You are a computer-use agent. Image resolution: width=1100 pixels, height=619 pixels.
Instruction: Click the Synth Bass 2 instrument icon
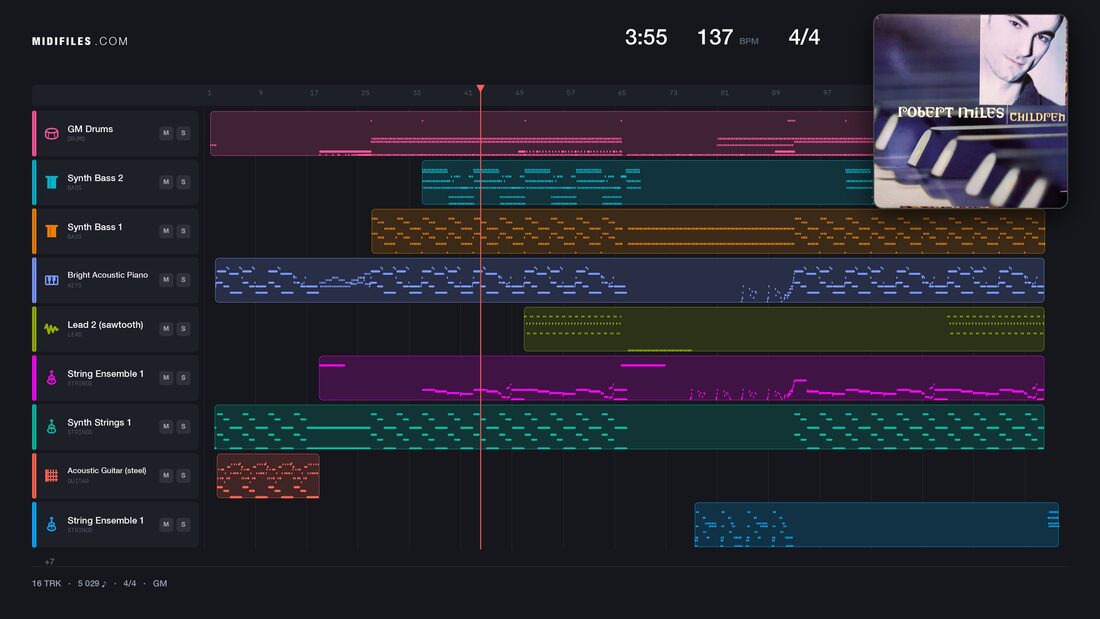point(51,182)
